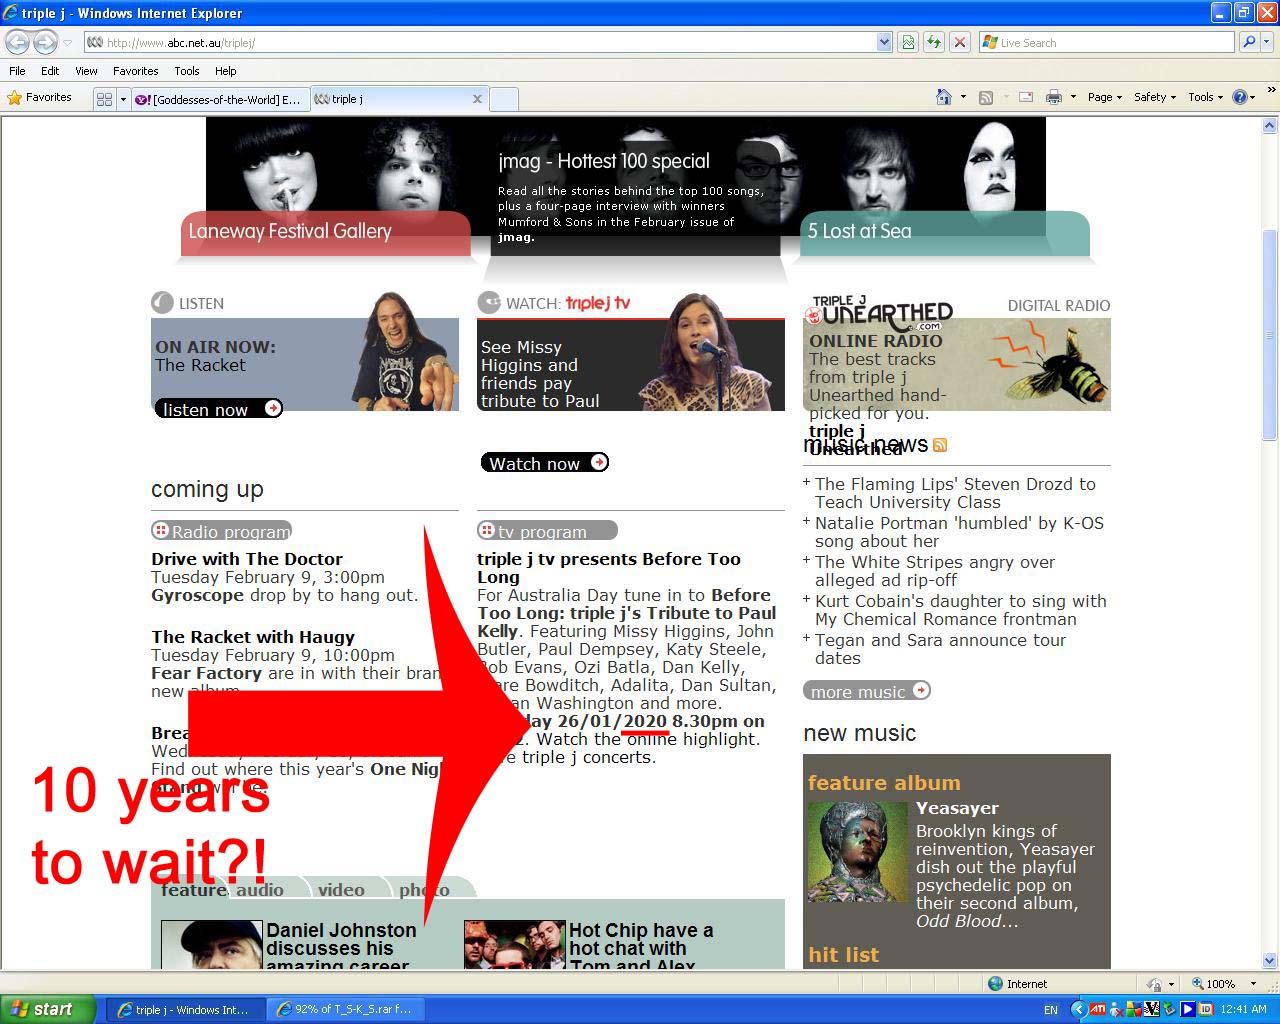Expand the Tools command bar dropdown

(1205, 97)
